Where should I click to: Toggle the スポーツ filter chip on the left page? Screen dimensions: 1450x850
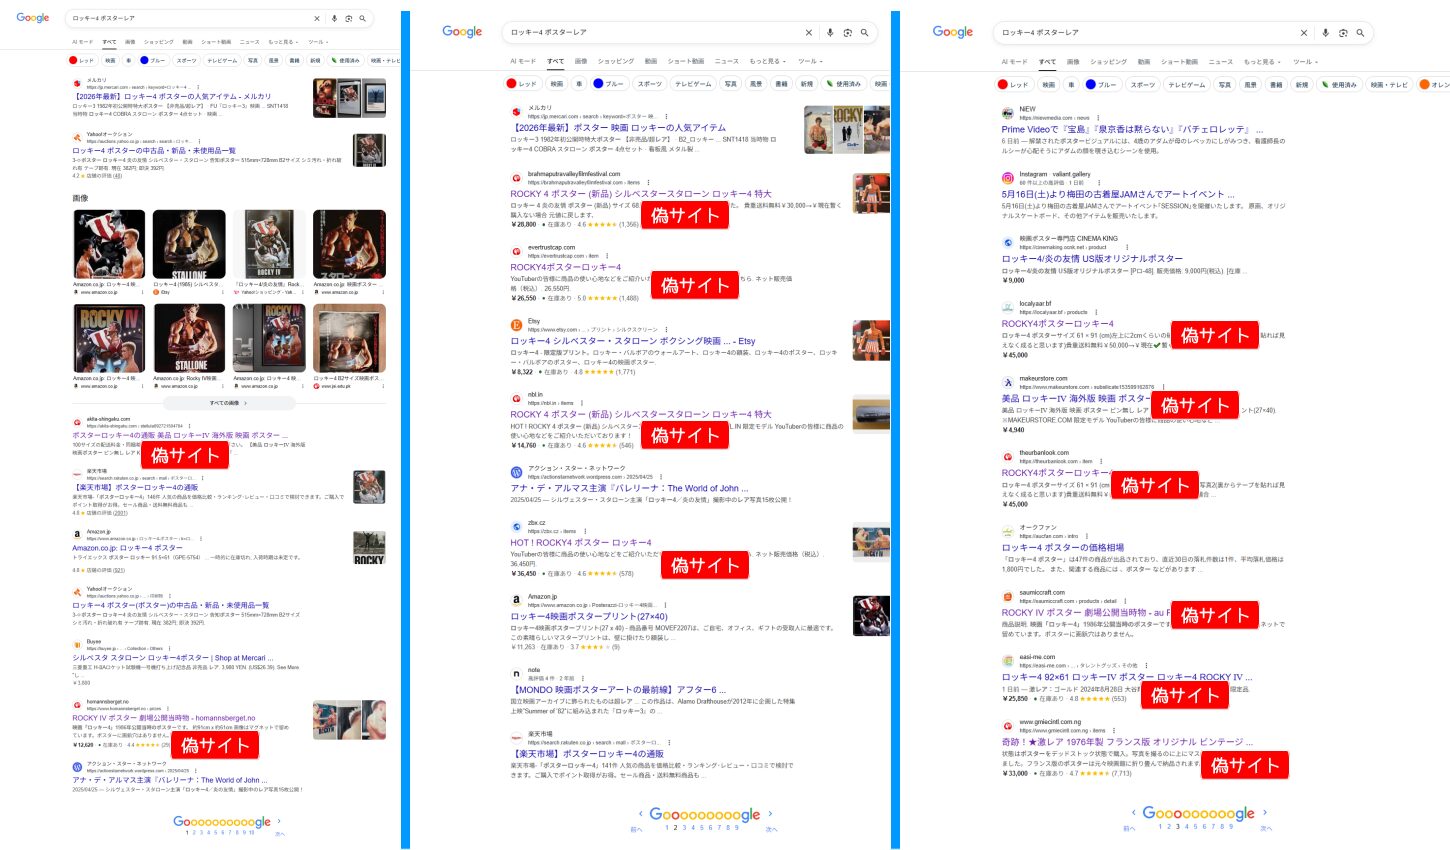coord(186,60)
